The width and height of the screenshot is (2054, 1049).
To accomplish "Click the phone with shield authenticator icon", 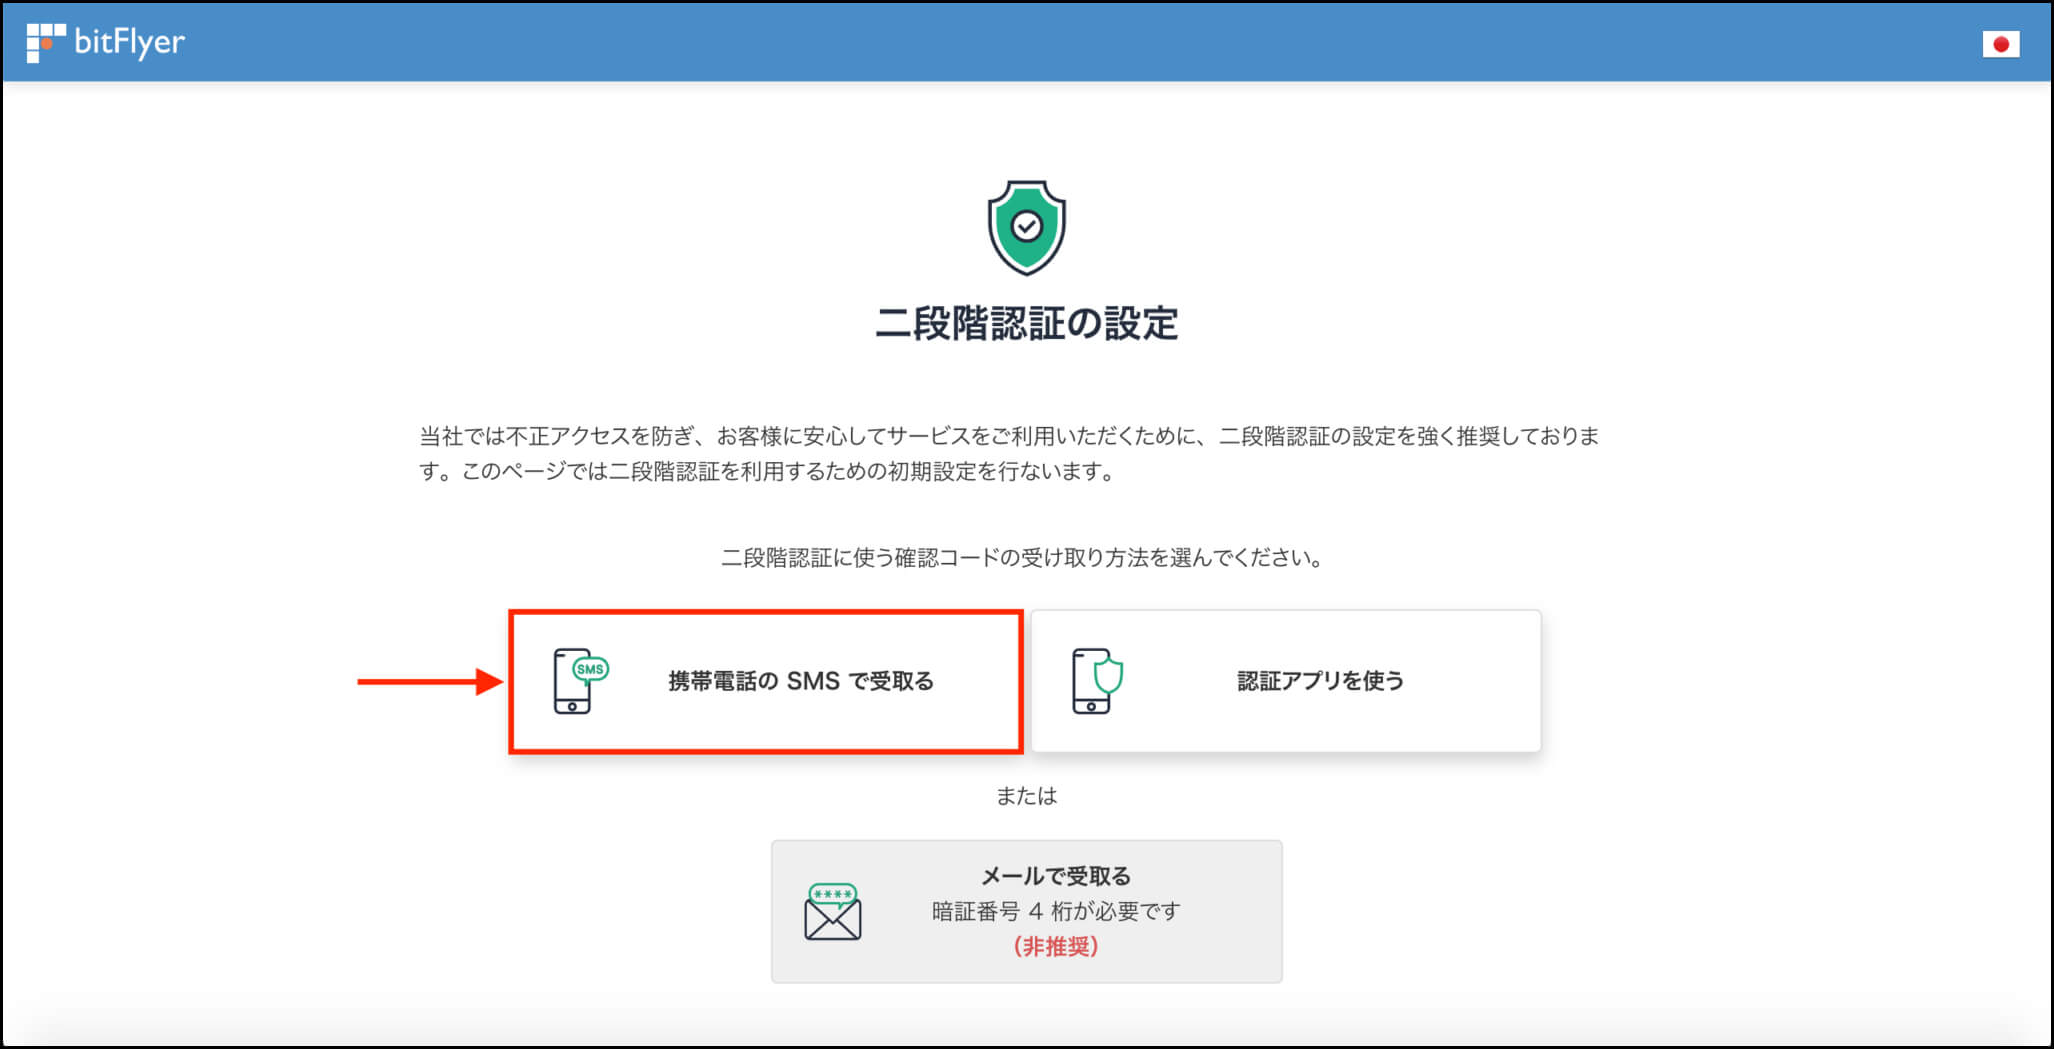I will pyautogui.click(x=1098, y=681).
